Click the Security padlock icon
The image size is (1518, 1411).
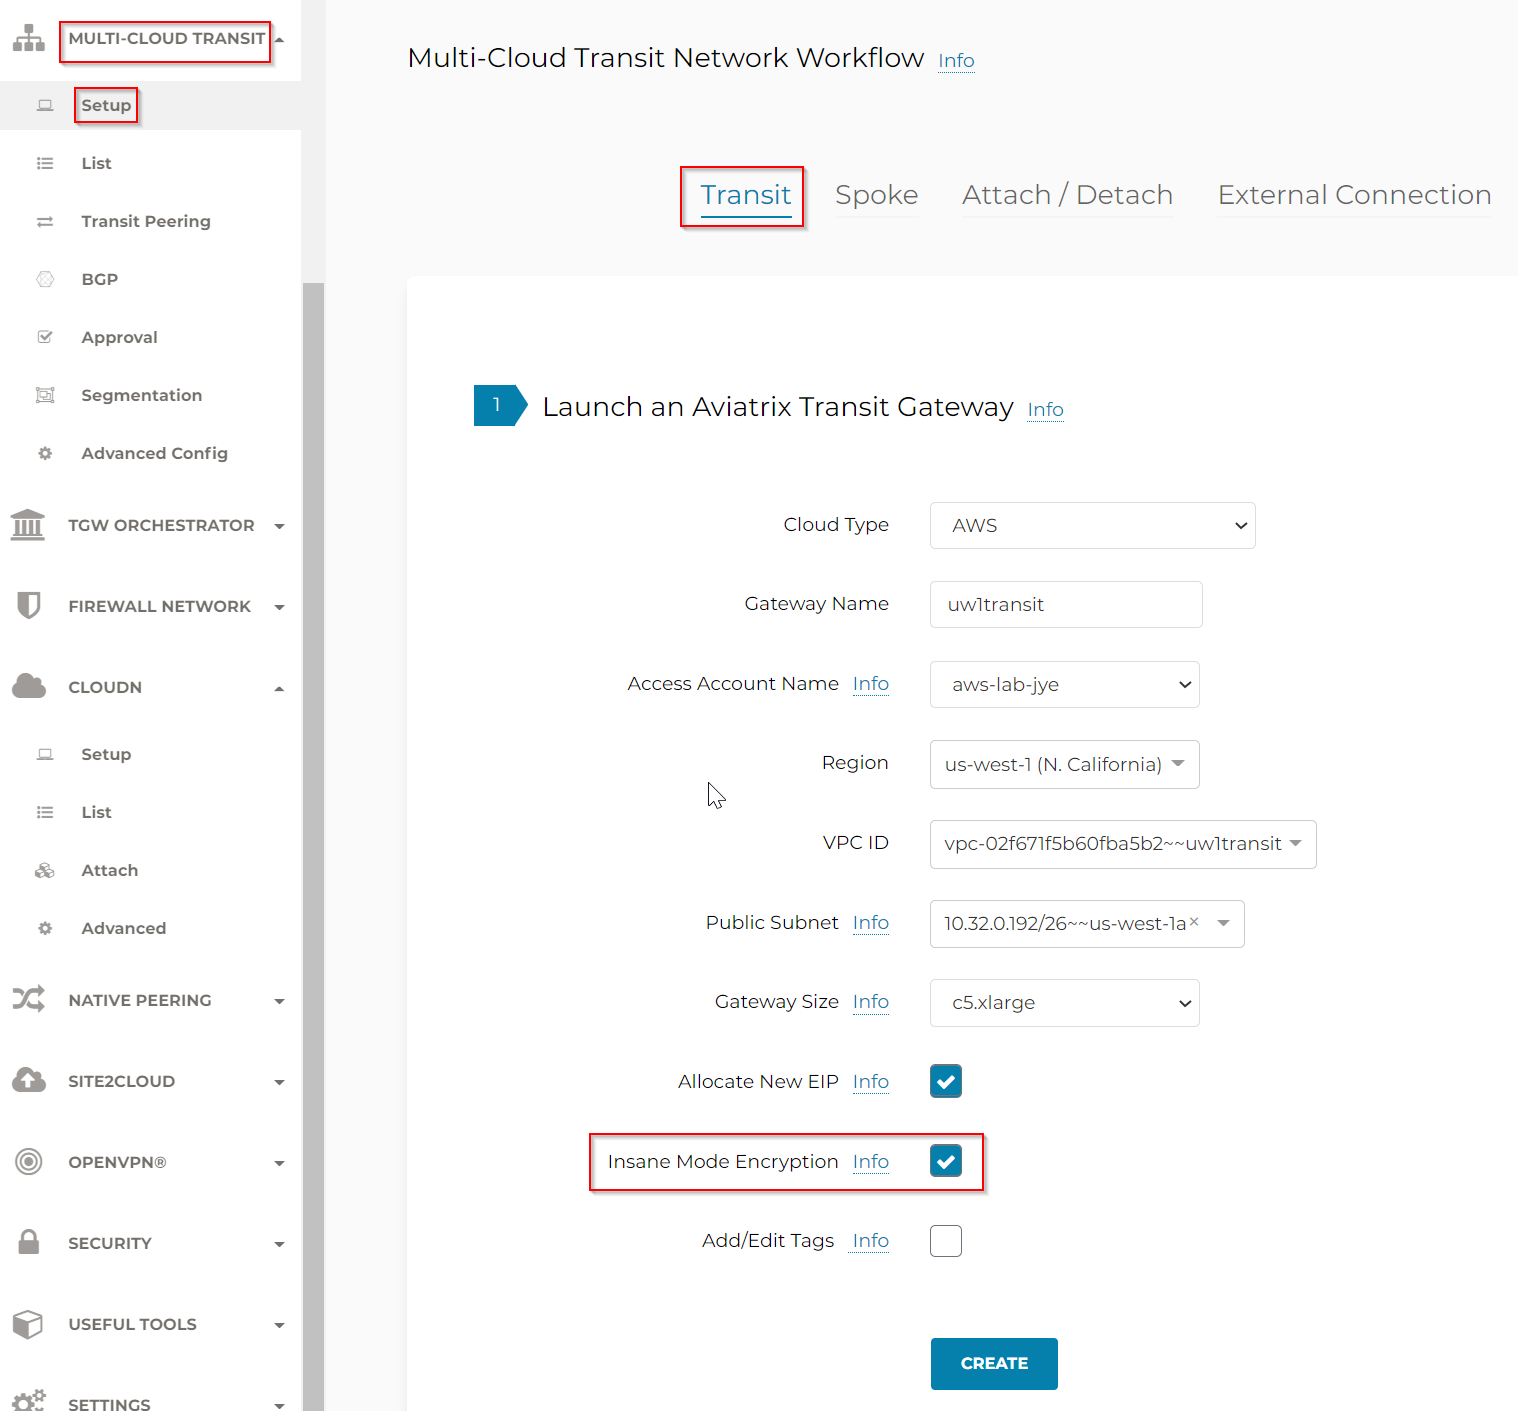click(27, 1242)
